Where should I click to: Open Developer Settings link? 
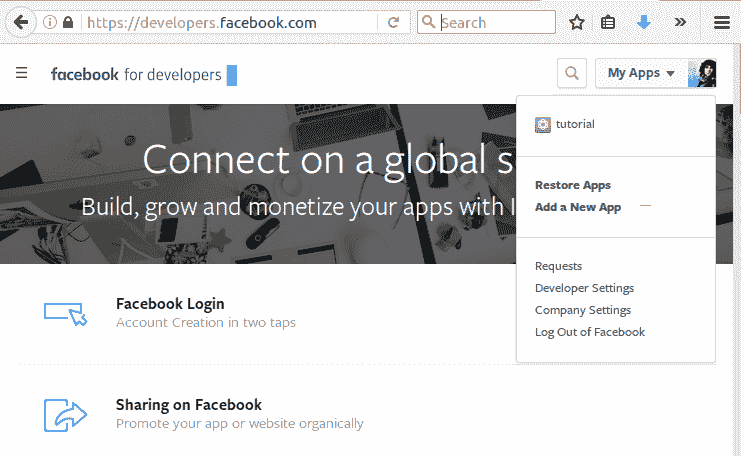coord(584,288)
